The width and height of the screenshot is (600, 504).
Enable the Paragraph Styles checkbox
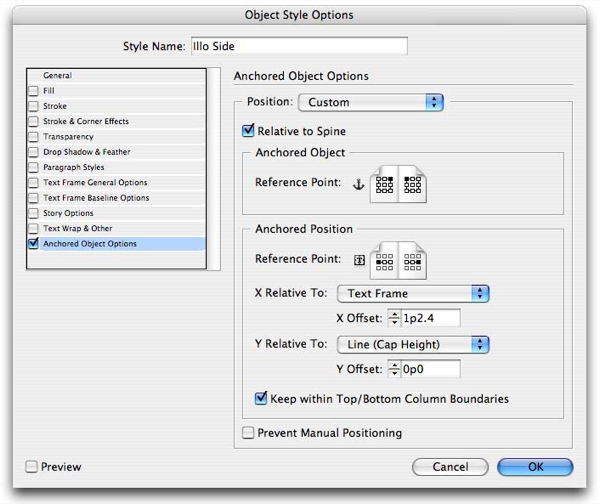(x=34, y=167)
